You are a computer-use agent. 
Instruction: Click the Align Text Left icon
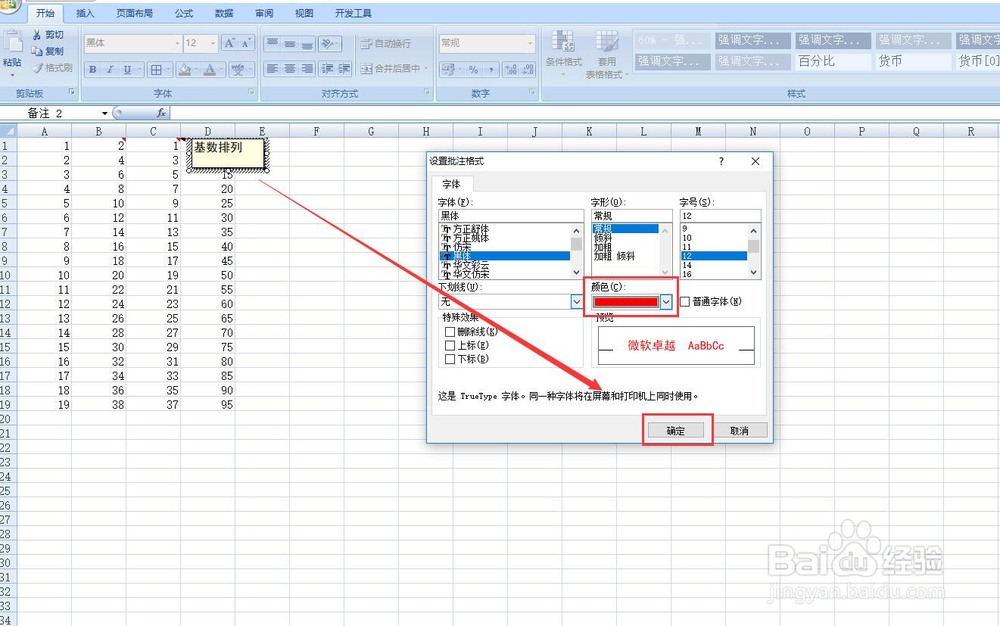[x=272, y=68]
